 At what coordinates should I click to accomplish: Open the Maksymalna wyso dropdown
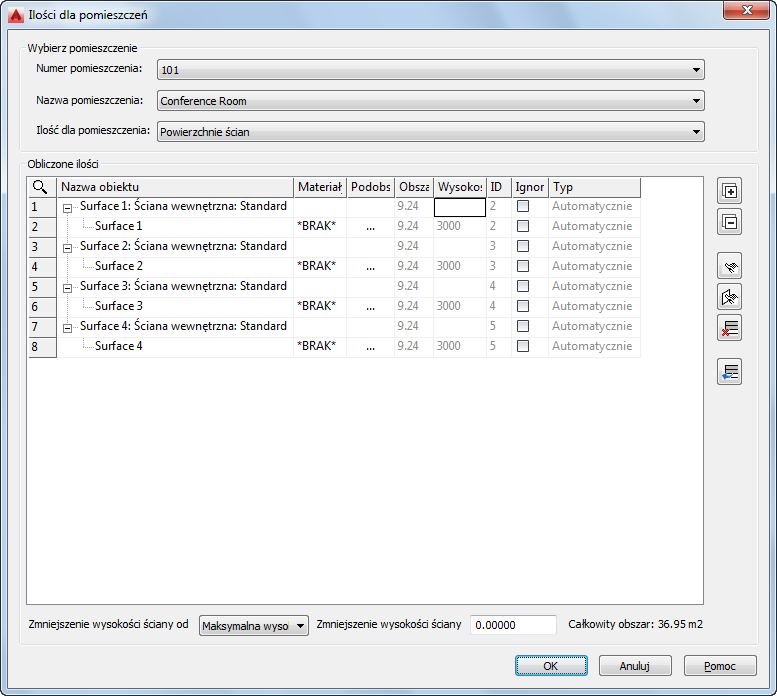pyautogui.click(x=254, y=626)
